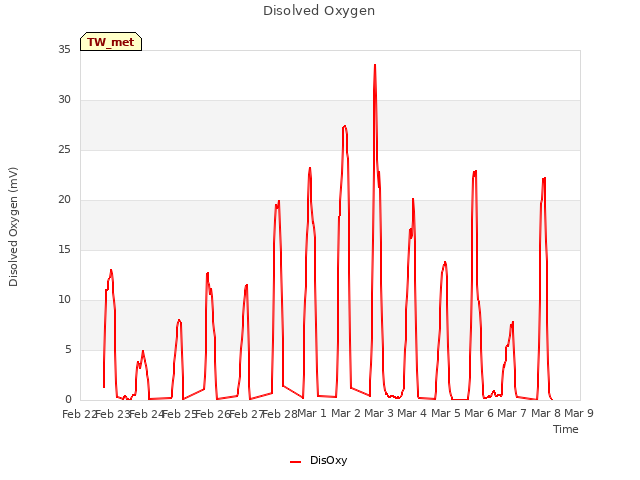
Task: Click the Mar 1 x-axis tick label
Action: tap(312, 413)
